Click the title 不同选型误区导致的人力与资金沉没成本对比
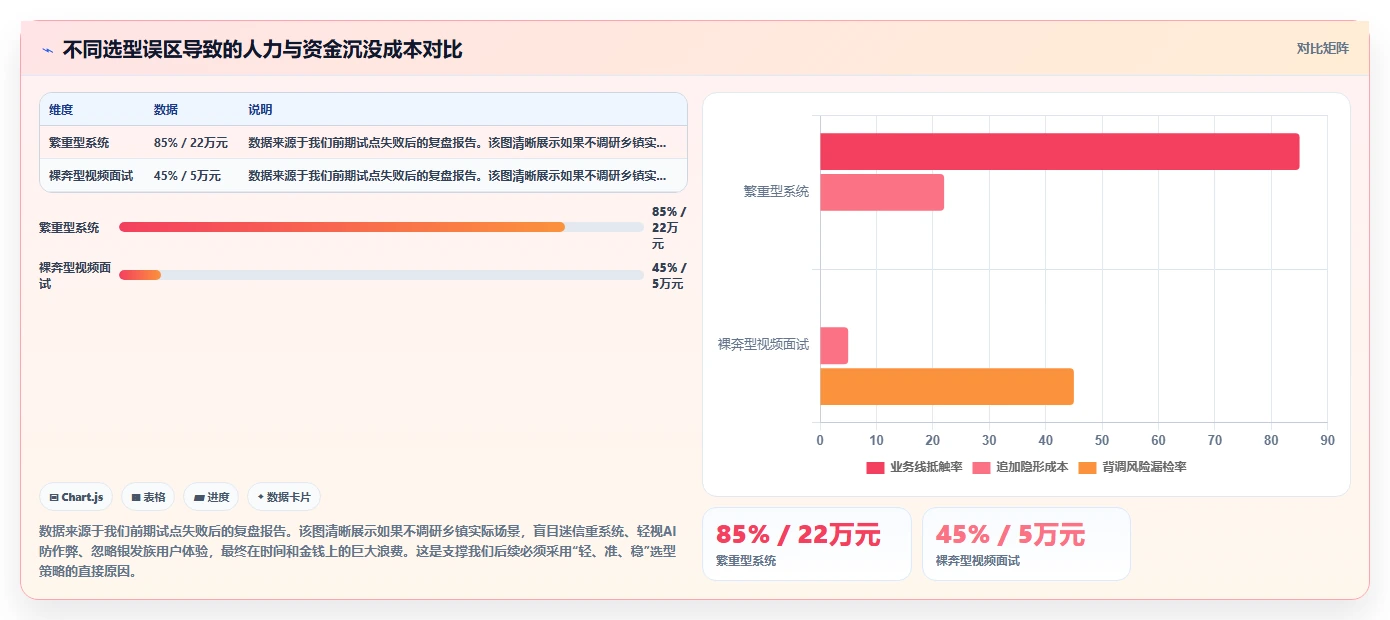The height and width of the screenshot is (620, 1390). point(262,49)
